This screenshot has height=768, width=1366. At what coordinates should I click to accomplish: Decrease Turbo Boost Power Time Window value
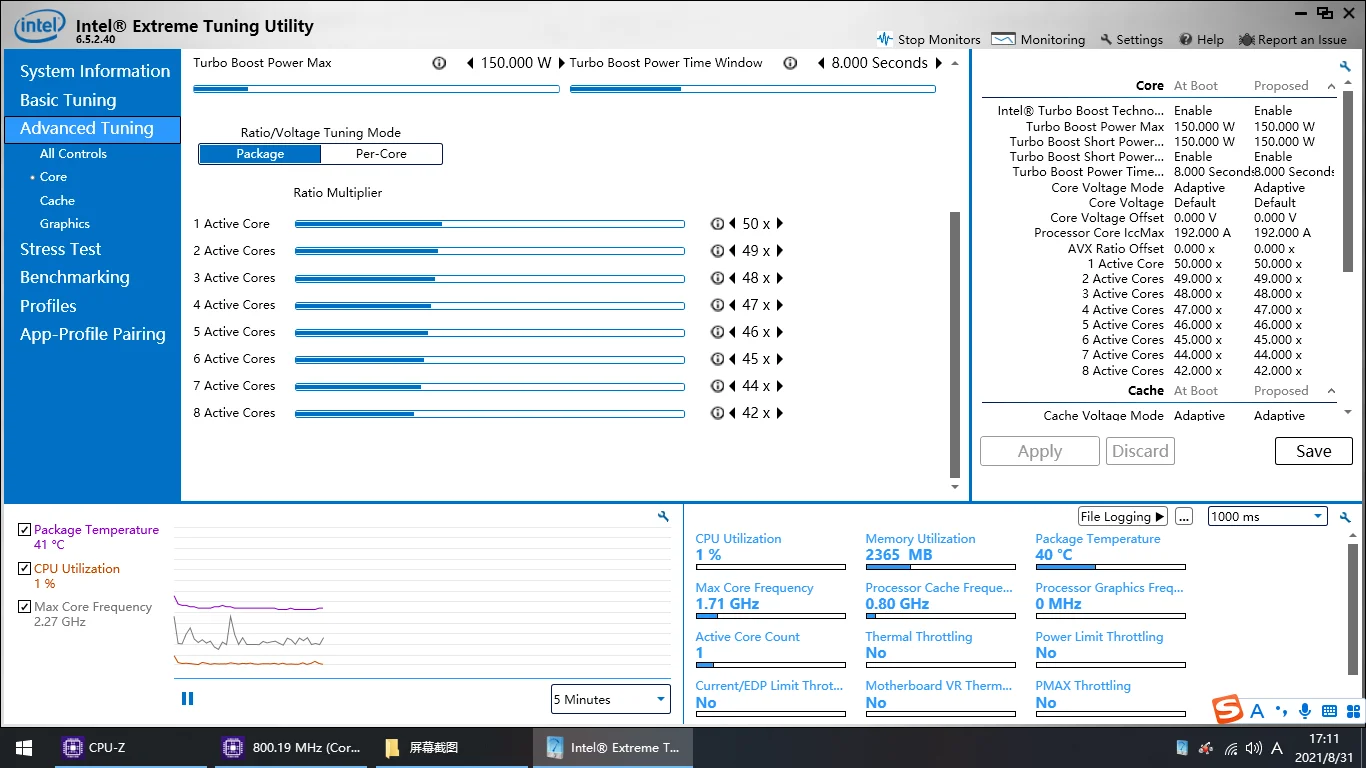[x=821, y=63]
